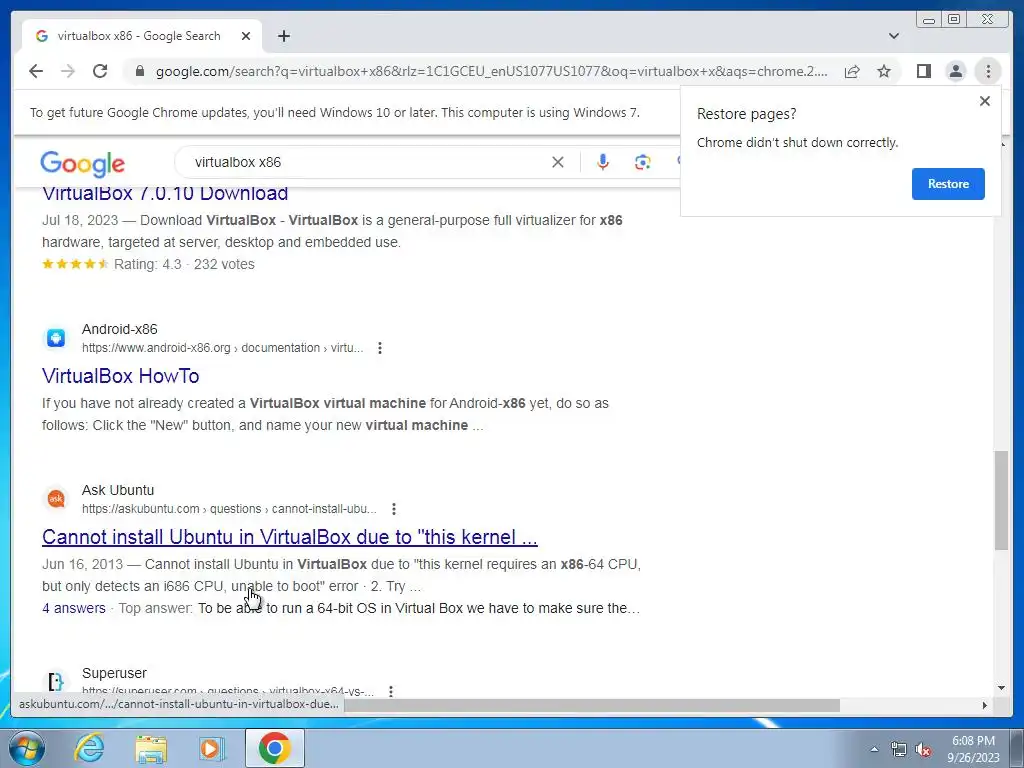This screenshot has width=1024, height=768.
Task: Click the address bar URL
Action: click(x=491, y=71)
